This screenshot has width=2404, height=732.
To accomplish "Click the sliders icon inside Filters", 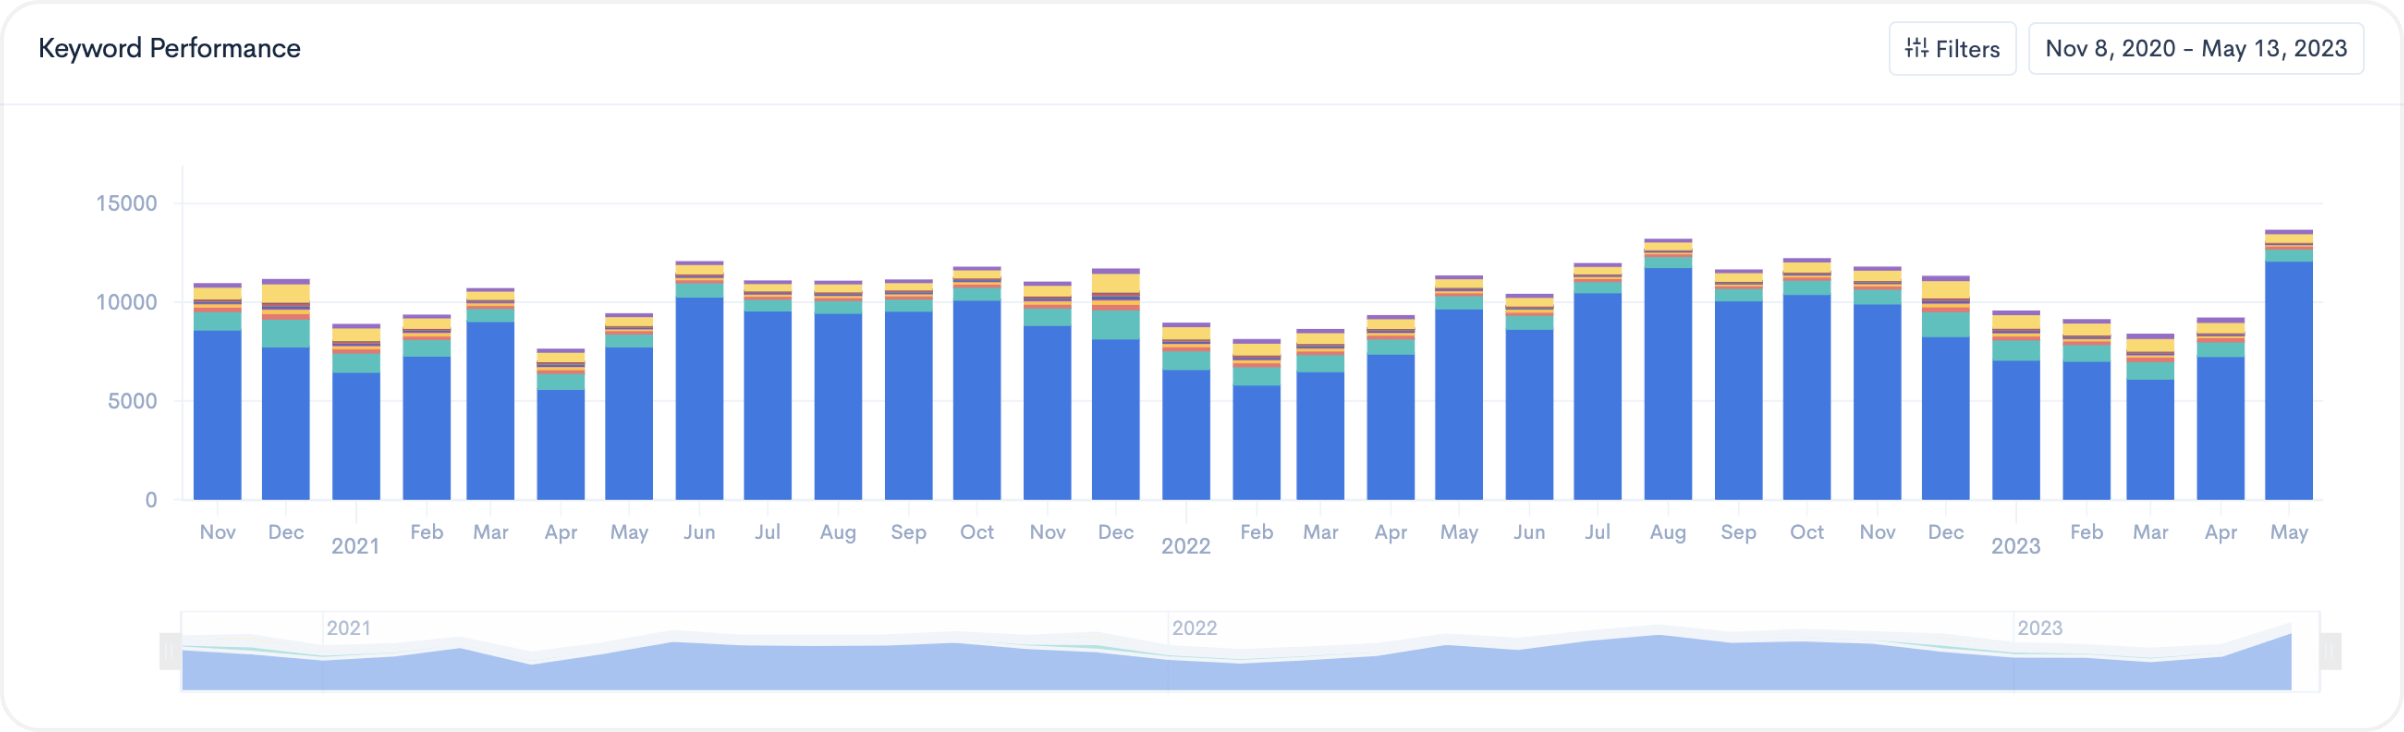I will (x=1916, y=48).
